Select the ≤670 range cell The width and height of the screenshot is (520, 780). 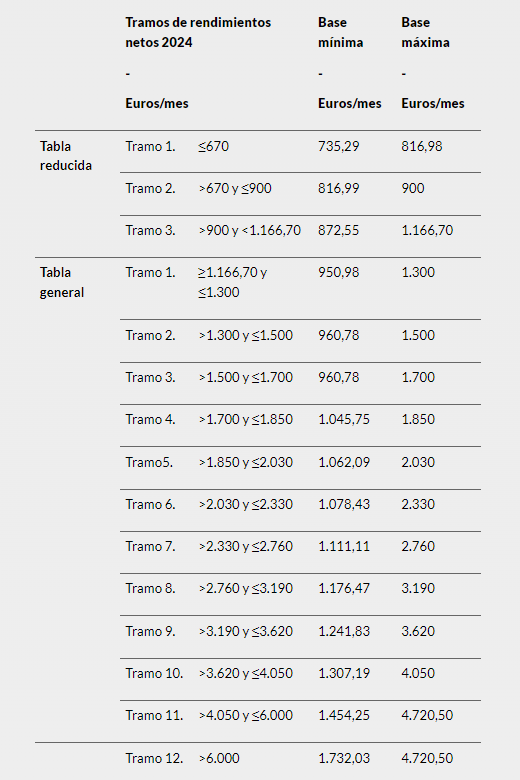coord(213,146)
